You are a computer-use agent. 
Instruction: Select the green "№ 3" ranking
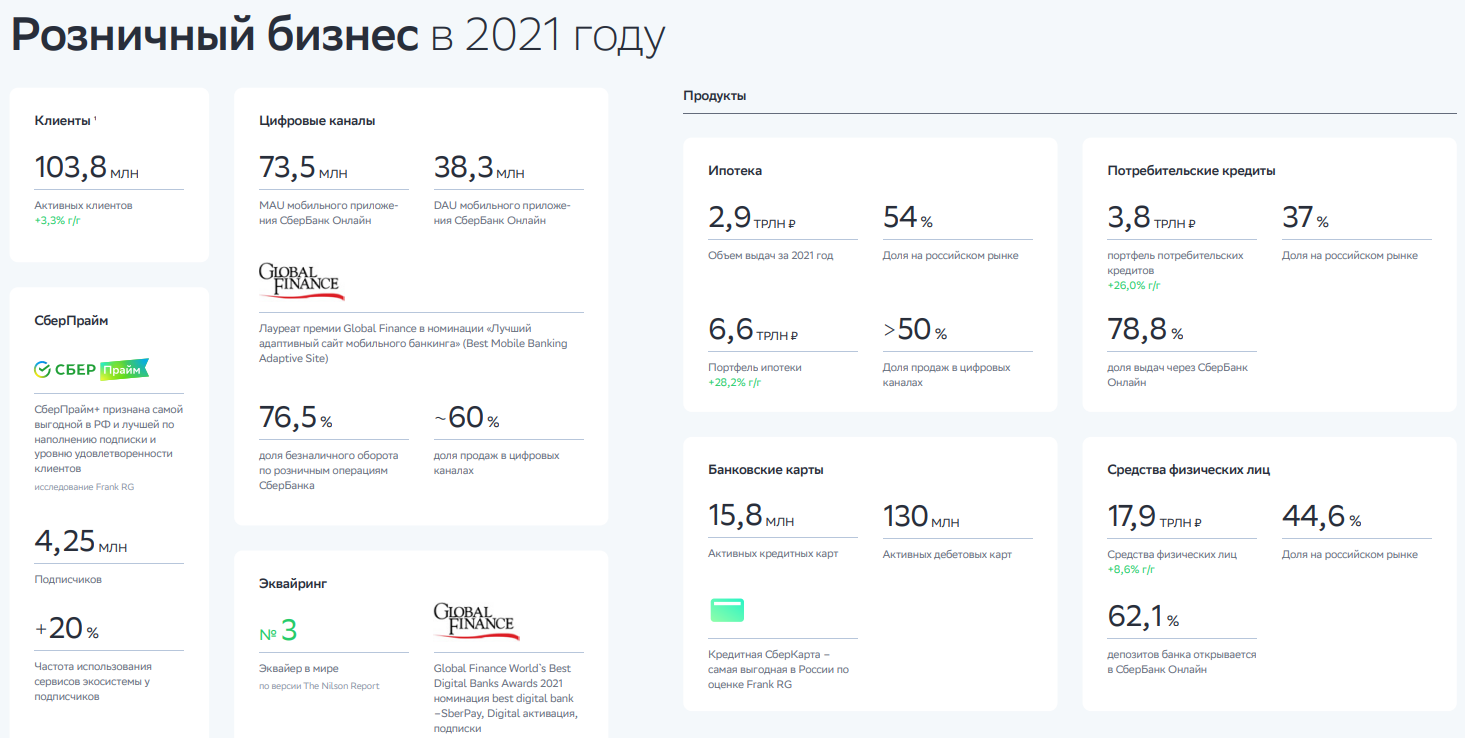point(278,630)
